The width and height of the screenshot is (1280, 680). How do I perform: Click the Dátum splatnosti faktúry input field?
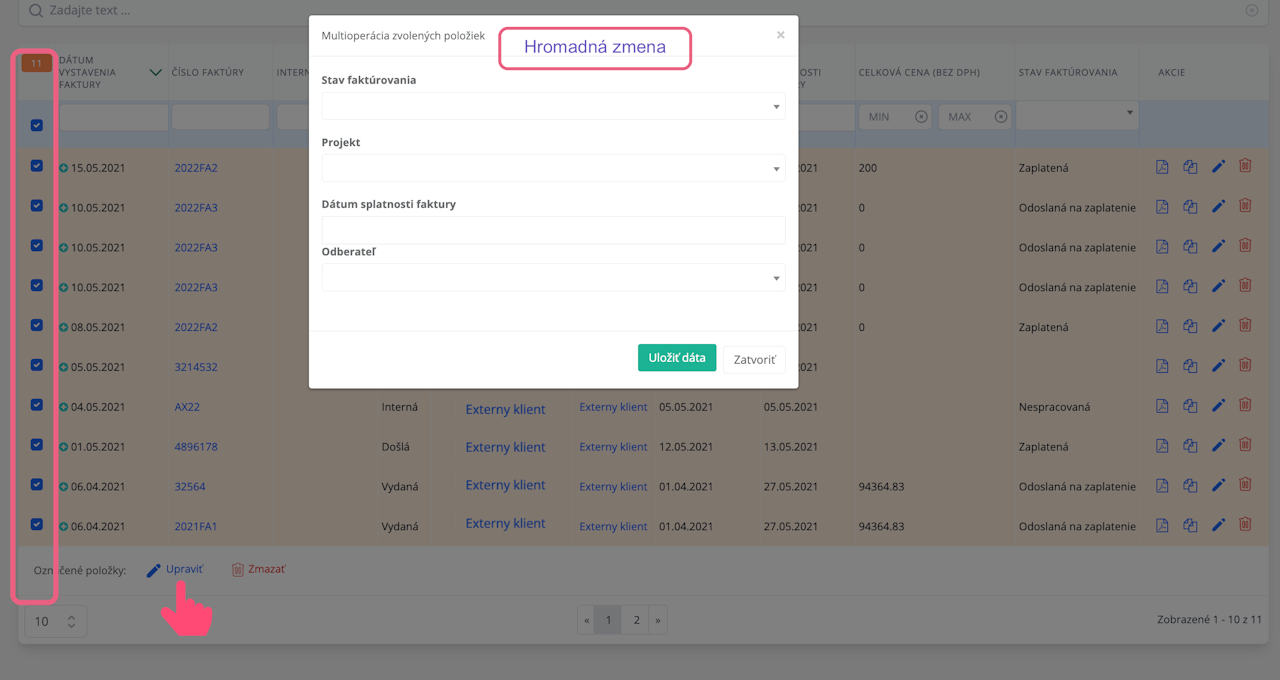pos(553,230)
